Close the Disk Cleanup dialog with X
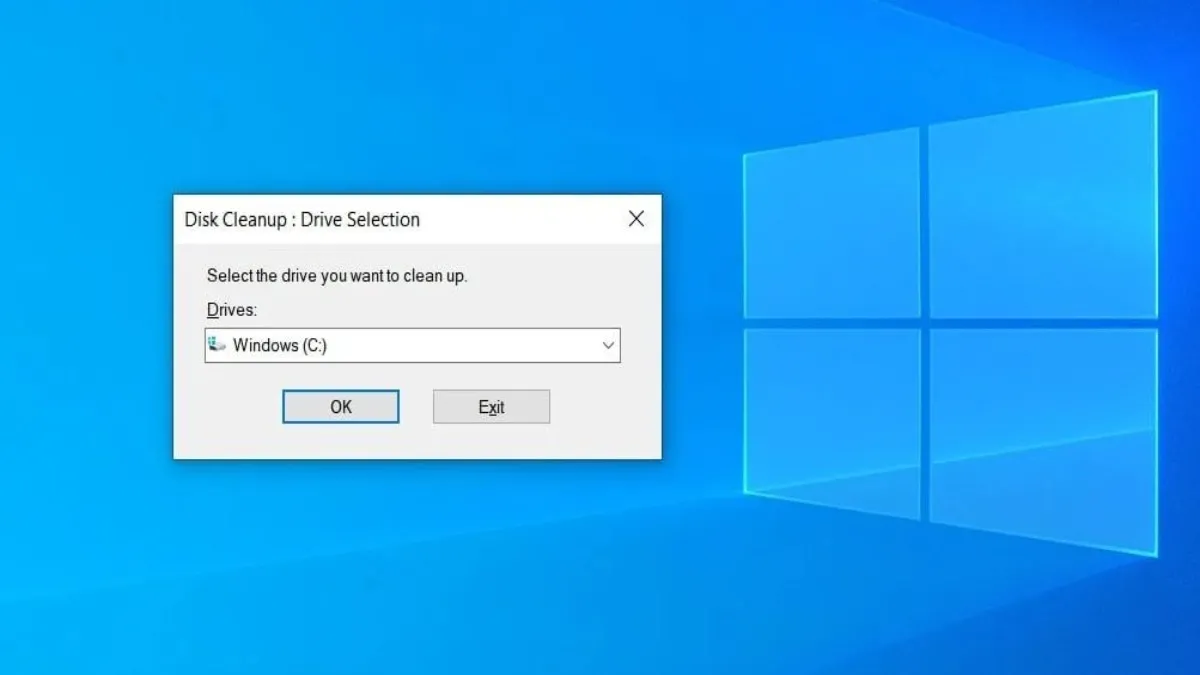Viewport: 1200px width, 675px height. point(636,219)
